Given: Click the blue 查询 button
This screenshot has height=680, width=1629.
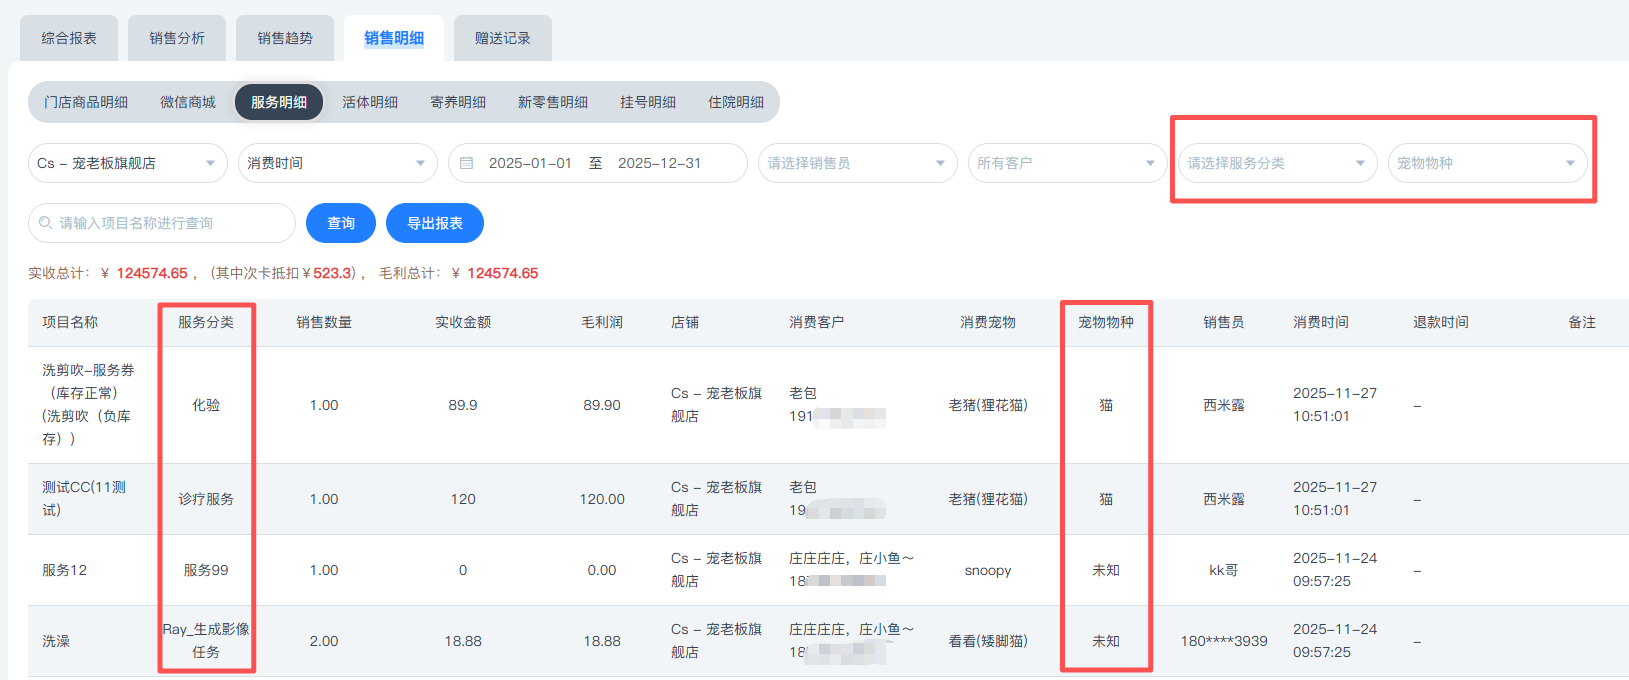Looking at the screenshot, I should pos(341,223).
